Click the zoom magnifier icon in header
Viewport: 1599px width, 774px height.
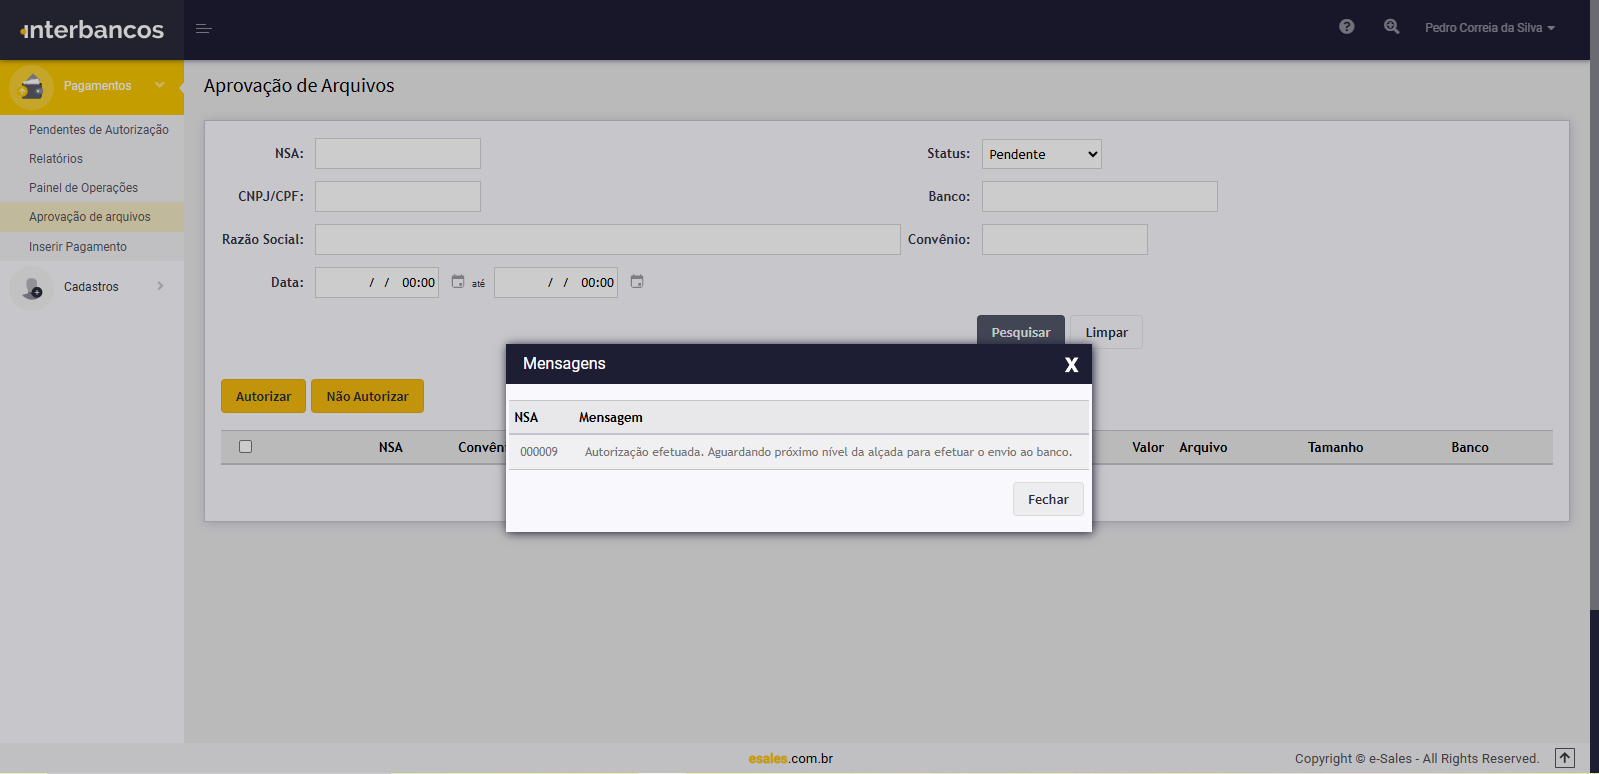click(1391, 27)
